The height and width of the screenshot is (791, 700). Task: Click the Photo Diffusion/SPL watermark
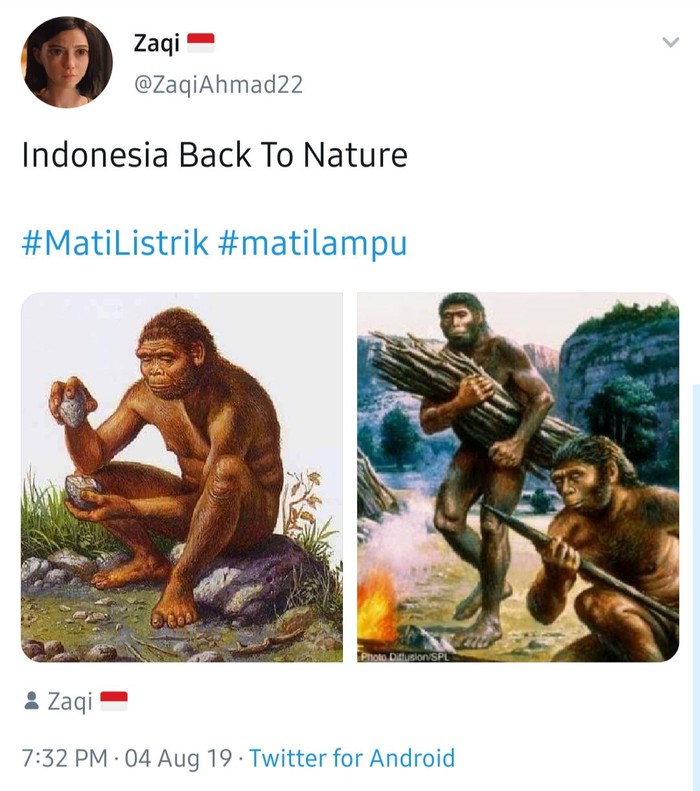click(x=403, y=657)
